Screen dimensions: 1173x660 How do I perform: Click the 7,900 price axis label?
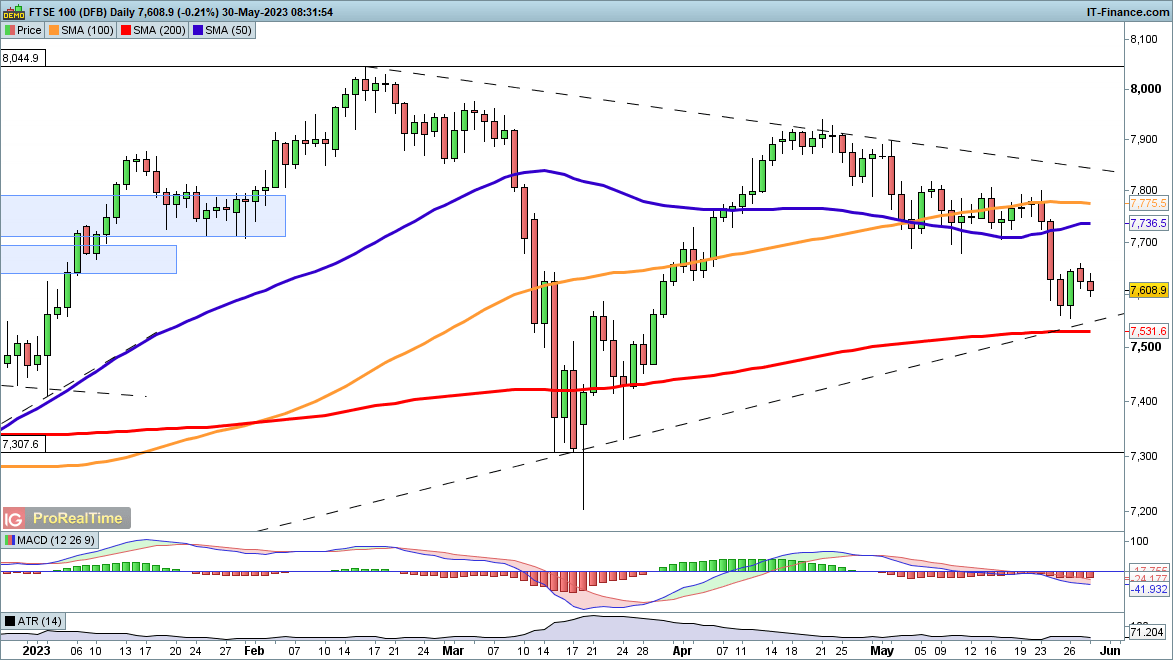coord(1145,140)
